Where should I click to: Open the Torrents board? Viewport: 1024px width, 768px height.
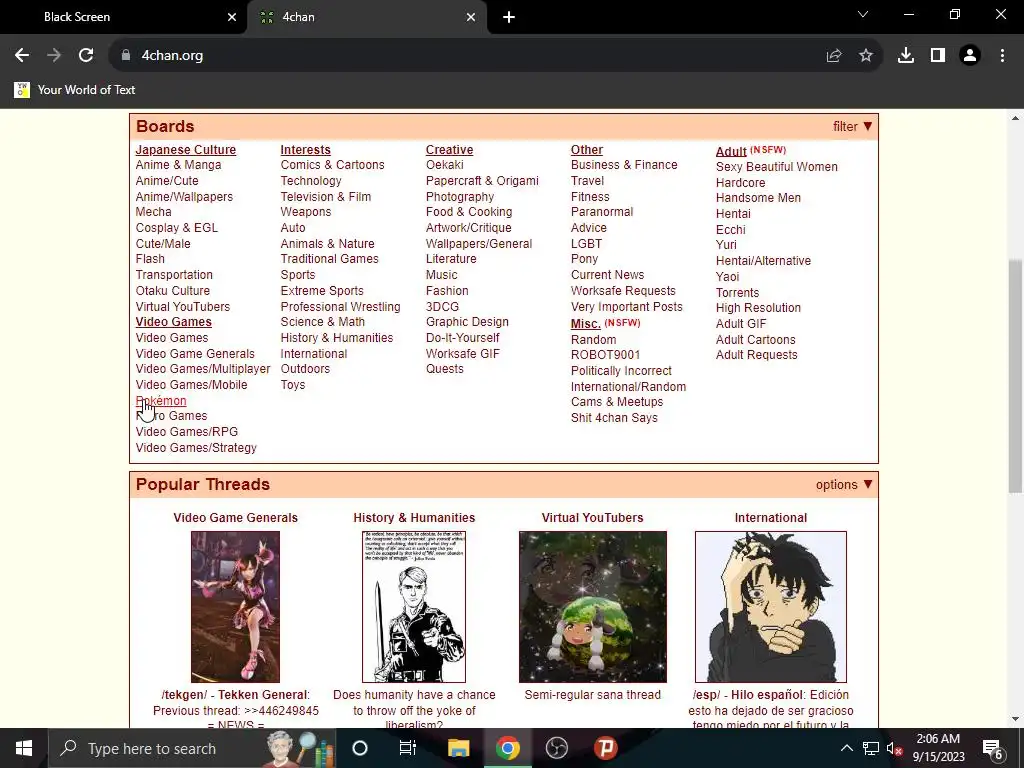coord(737,293)
